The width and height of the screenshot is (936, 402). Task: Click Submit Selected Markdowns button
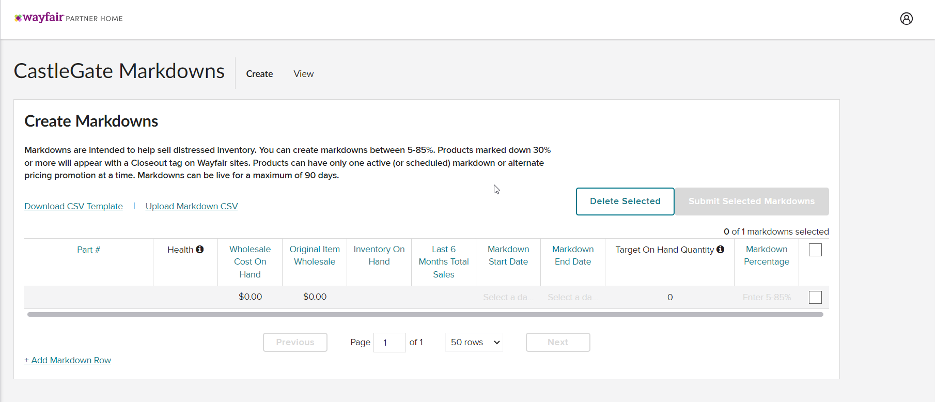click(x=752, y=201)
